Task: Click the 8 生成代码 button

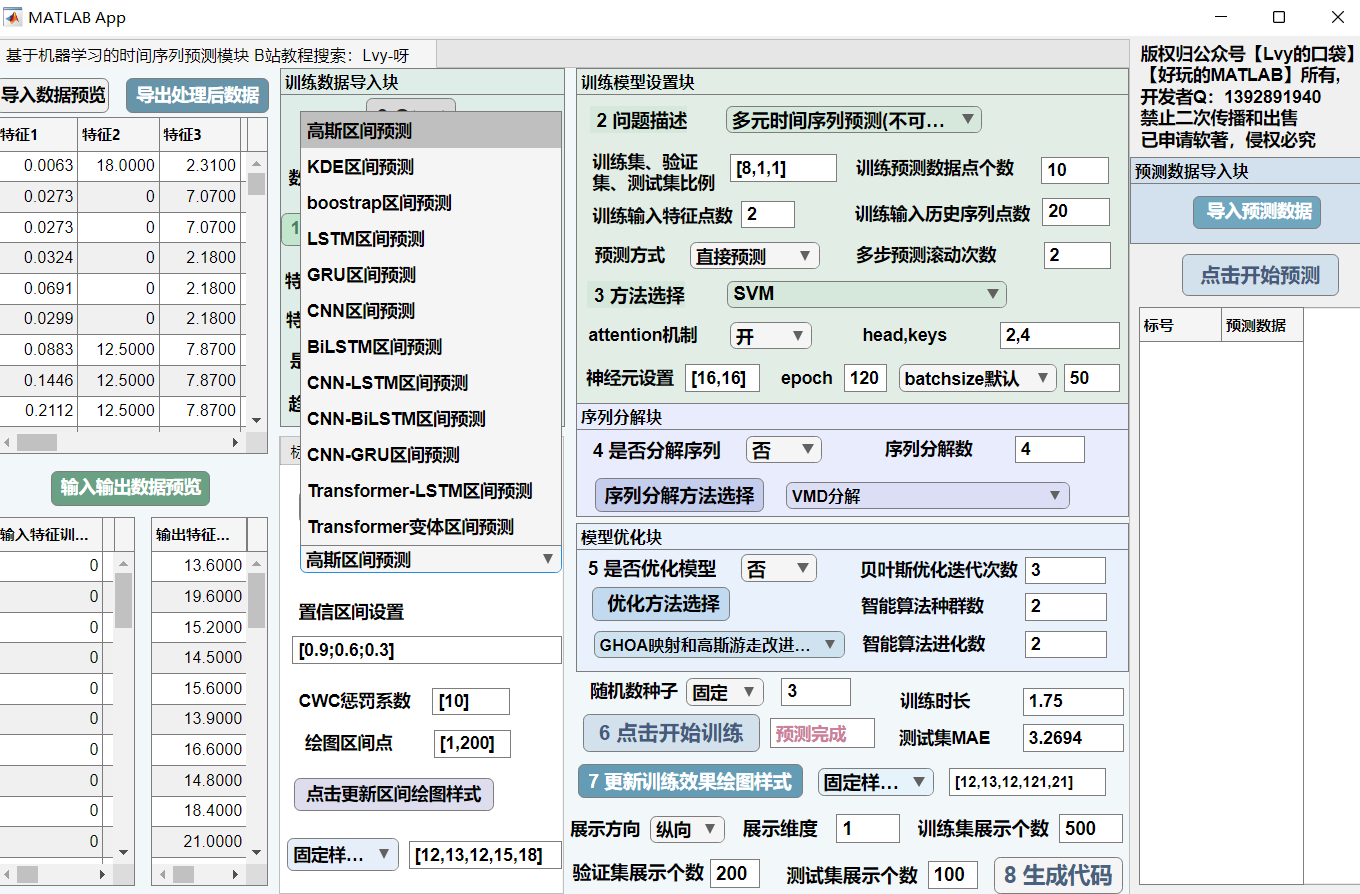Action: 1057,875
